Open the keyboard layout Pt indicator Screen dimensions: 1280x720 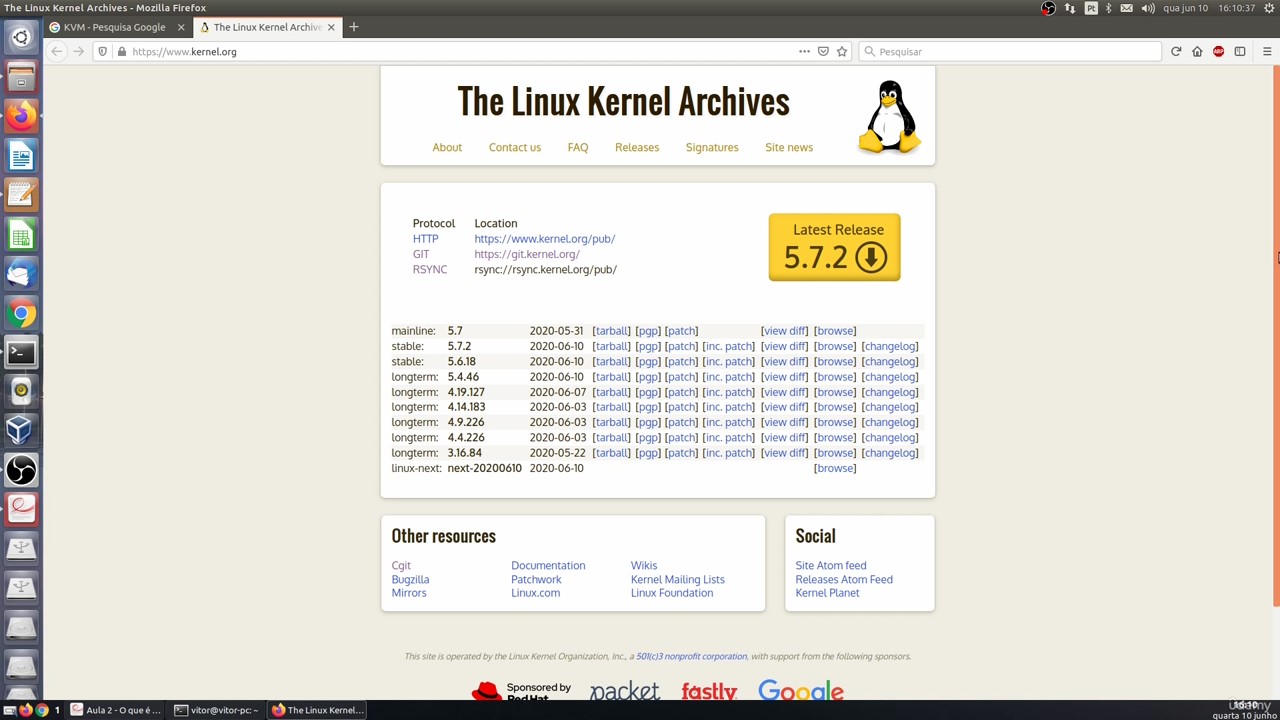[1091, 8]
